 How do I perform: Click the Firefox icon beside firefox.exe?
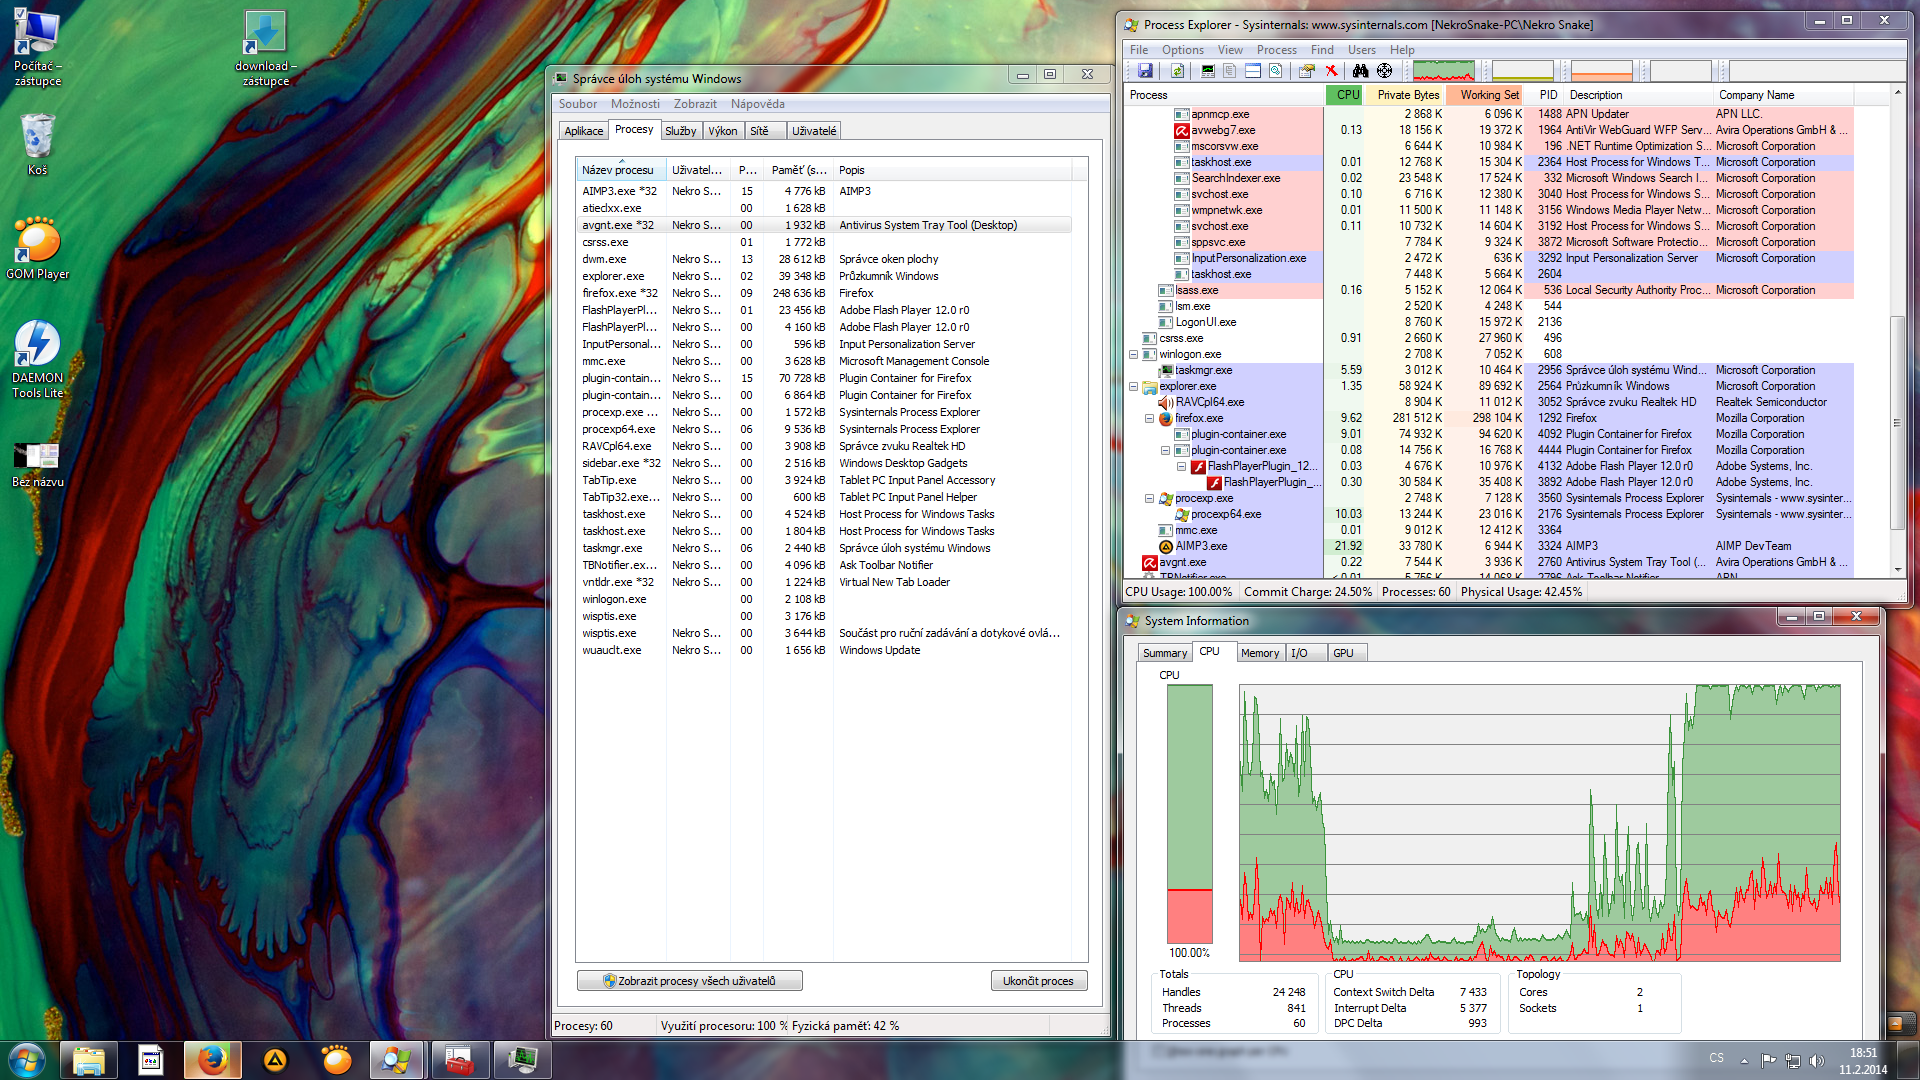tap(1165, 418)
